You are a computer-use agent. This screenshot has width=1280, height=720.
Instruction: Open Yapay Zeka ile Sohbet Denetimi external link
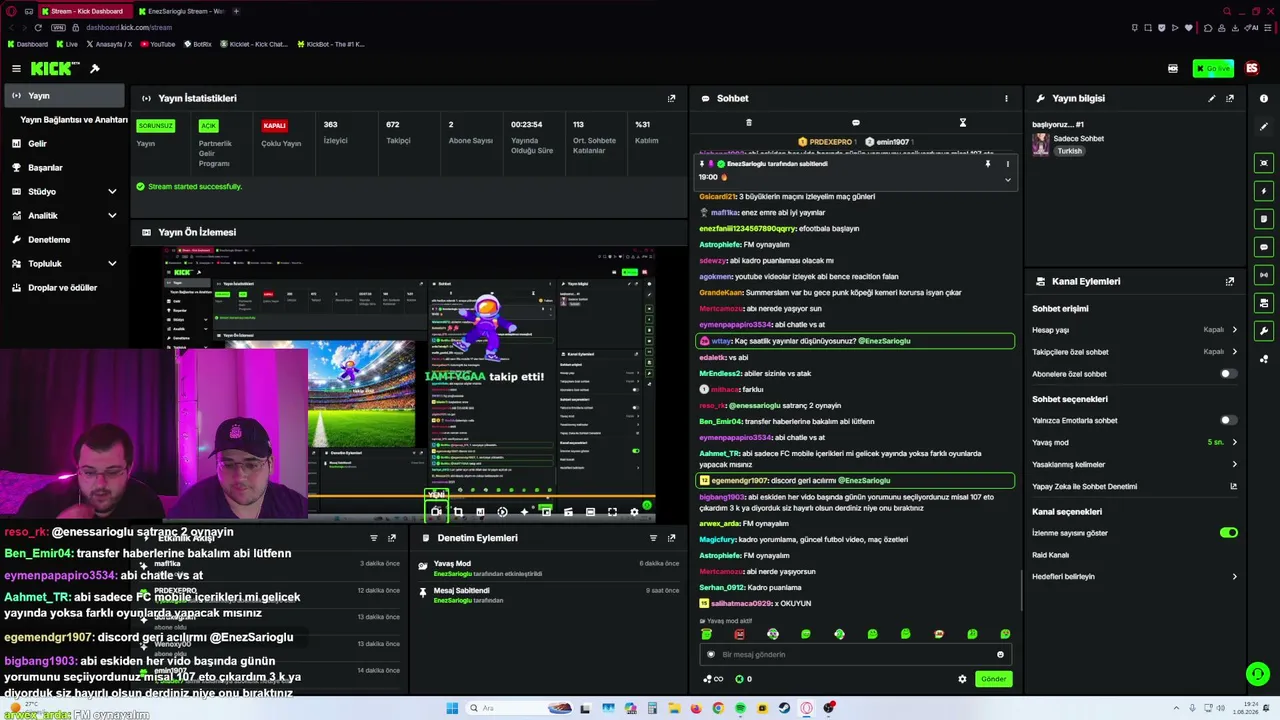pyautogui.click(x=1233, y=487)
